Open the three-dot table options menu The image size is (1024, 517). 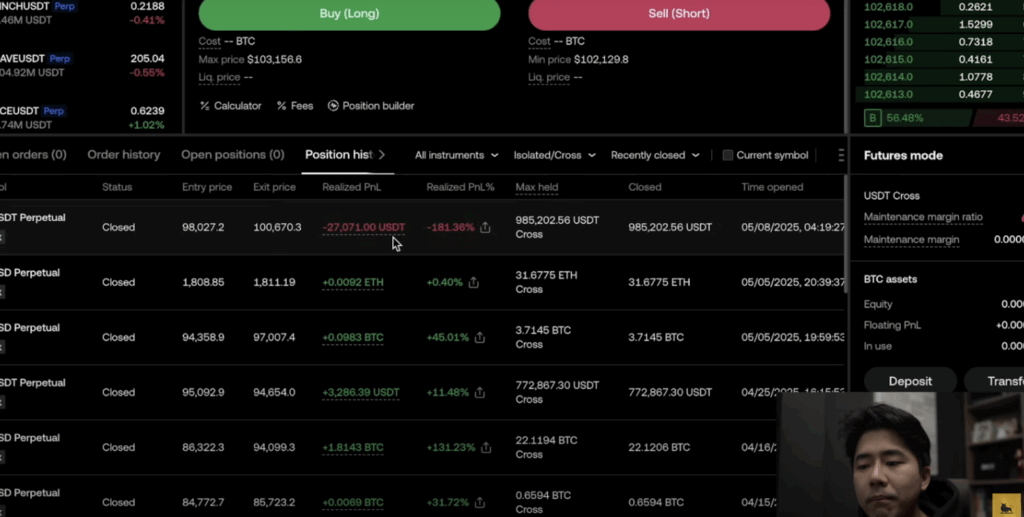pos(841,155)
